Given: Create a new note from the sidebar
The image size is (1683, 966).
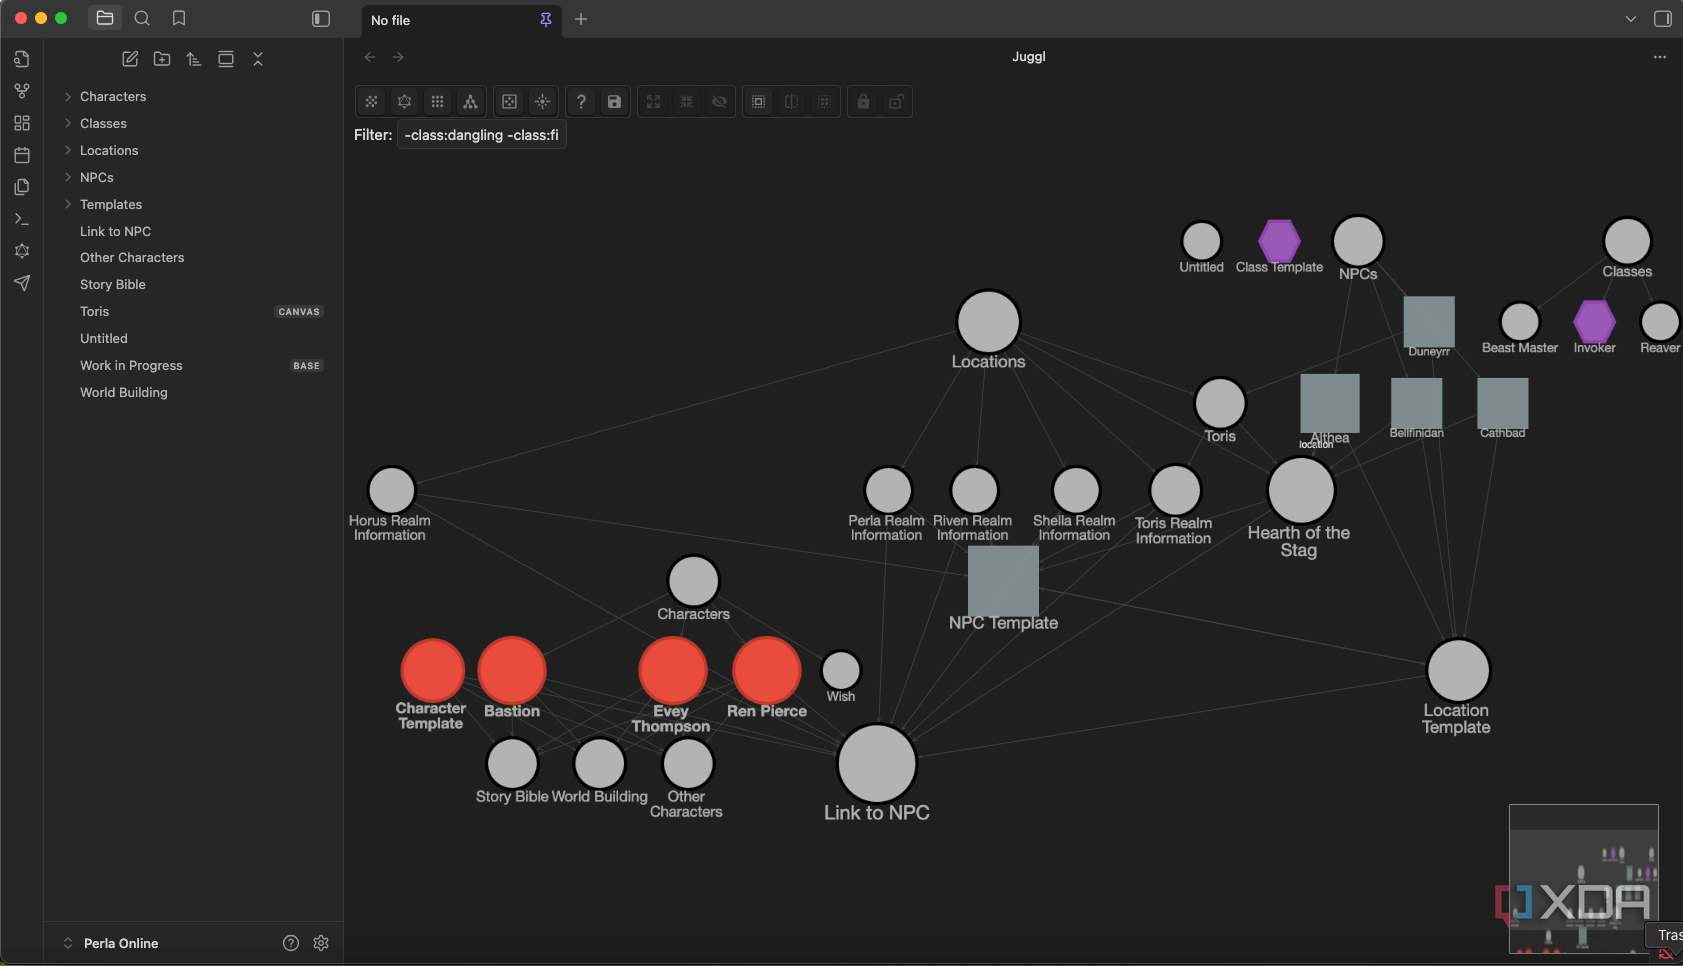Looking at the screenshot, I should point(130,59).
